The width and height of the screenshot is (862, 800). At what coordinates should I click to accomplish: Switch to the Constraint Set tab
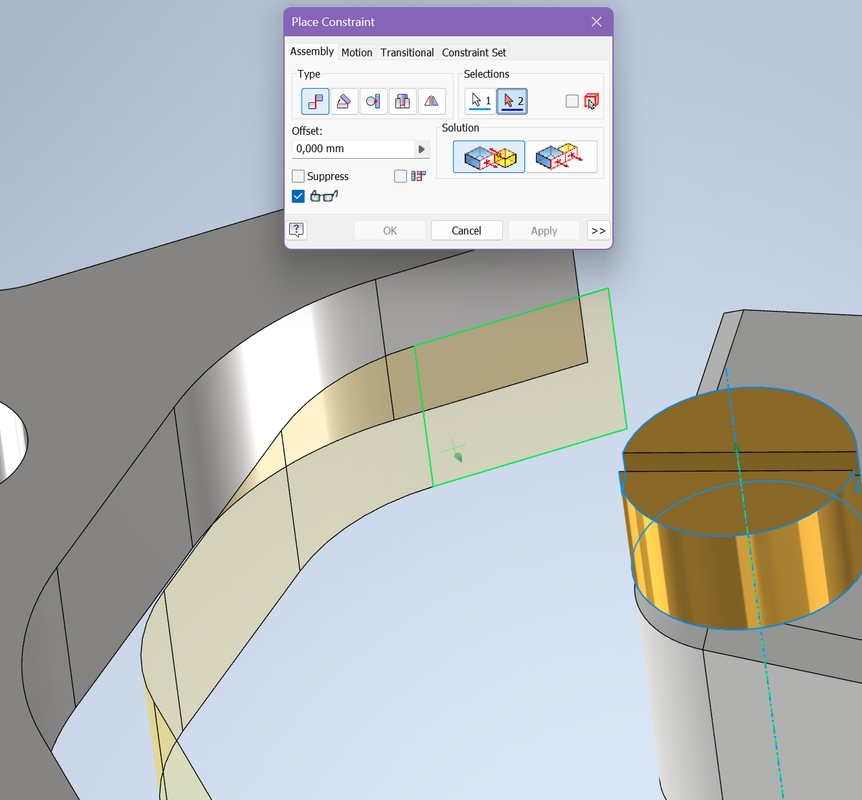click(x=474, y=52)
